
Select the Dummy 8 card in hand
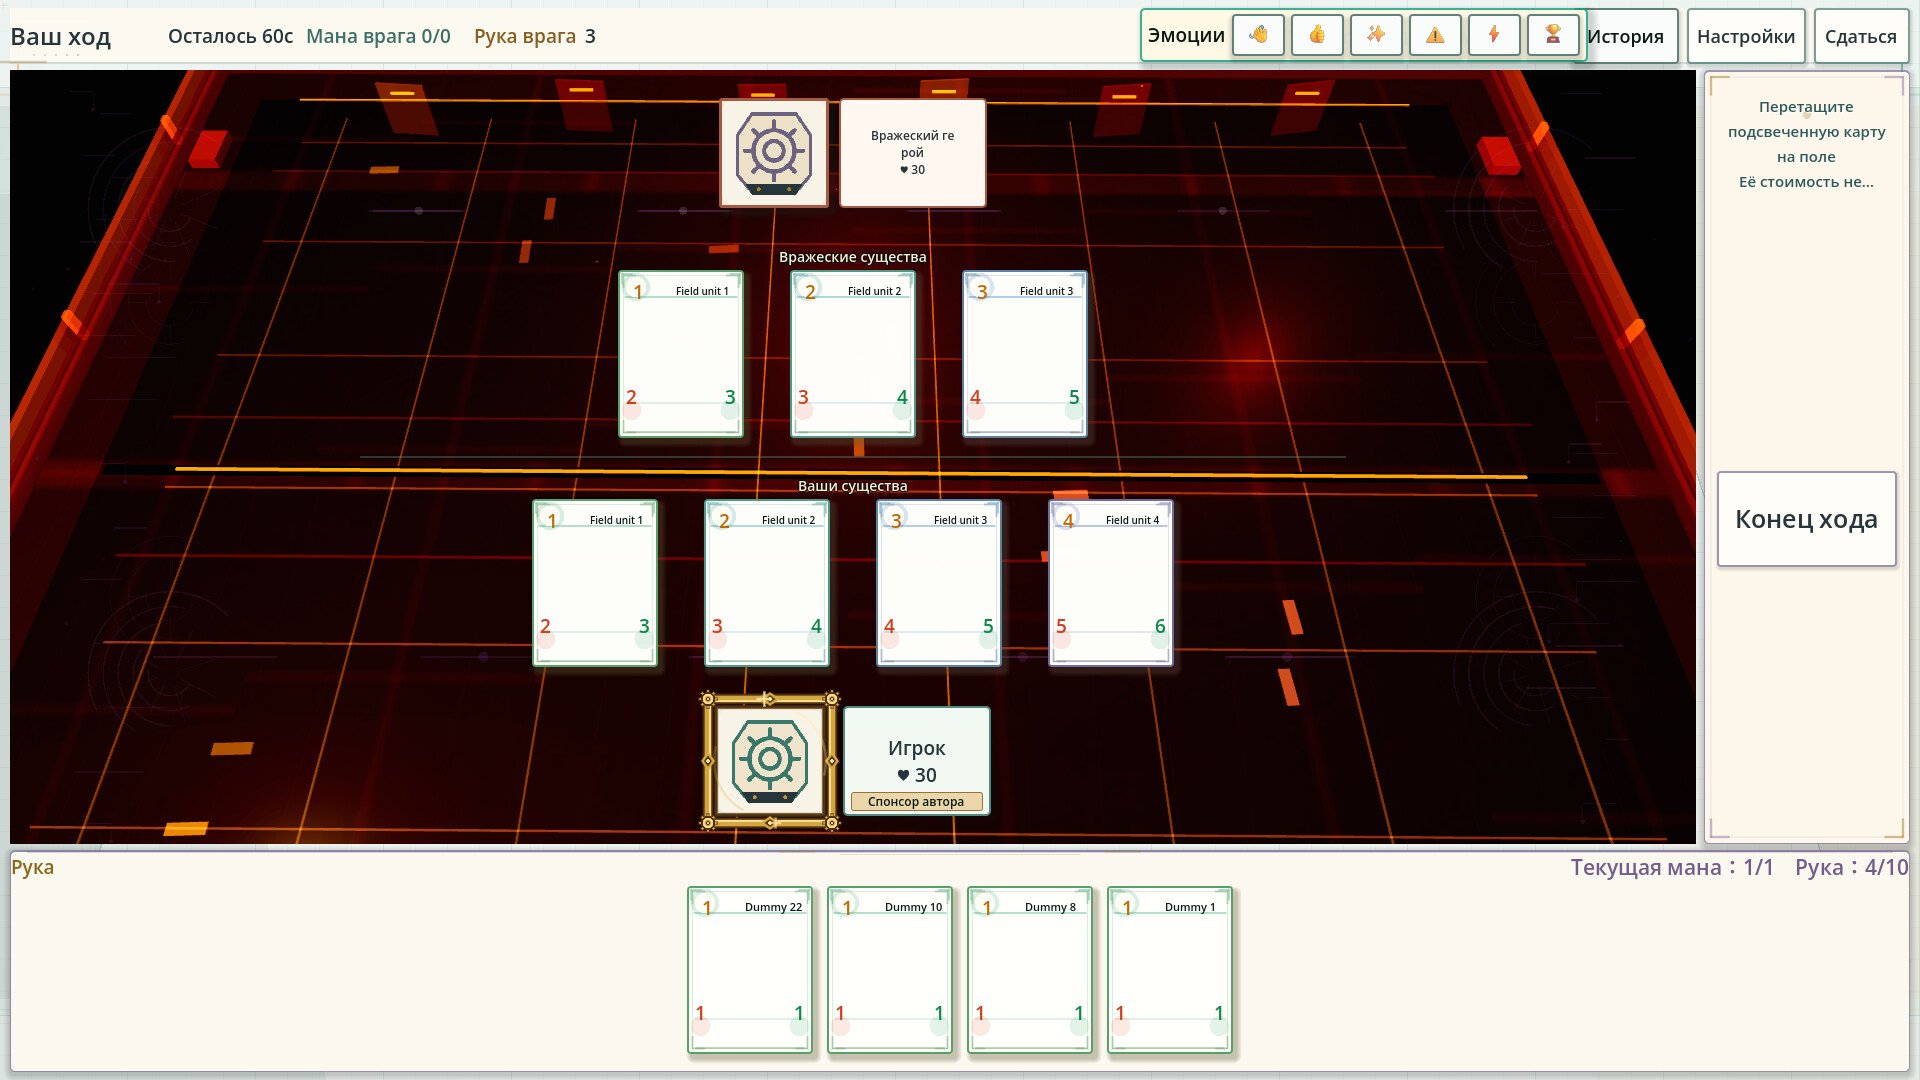pos(1030,970)
